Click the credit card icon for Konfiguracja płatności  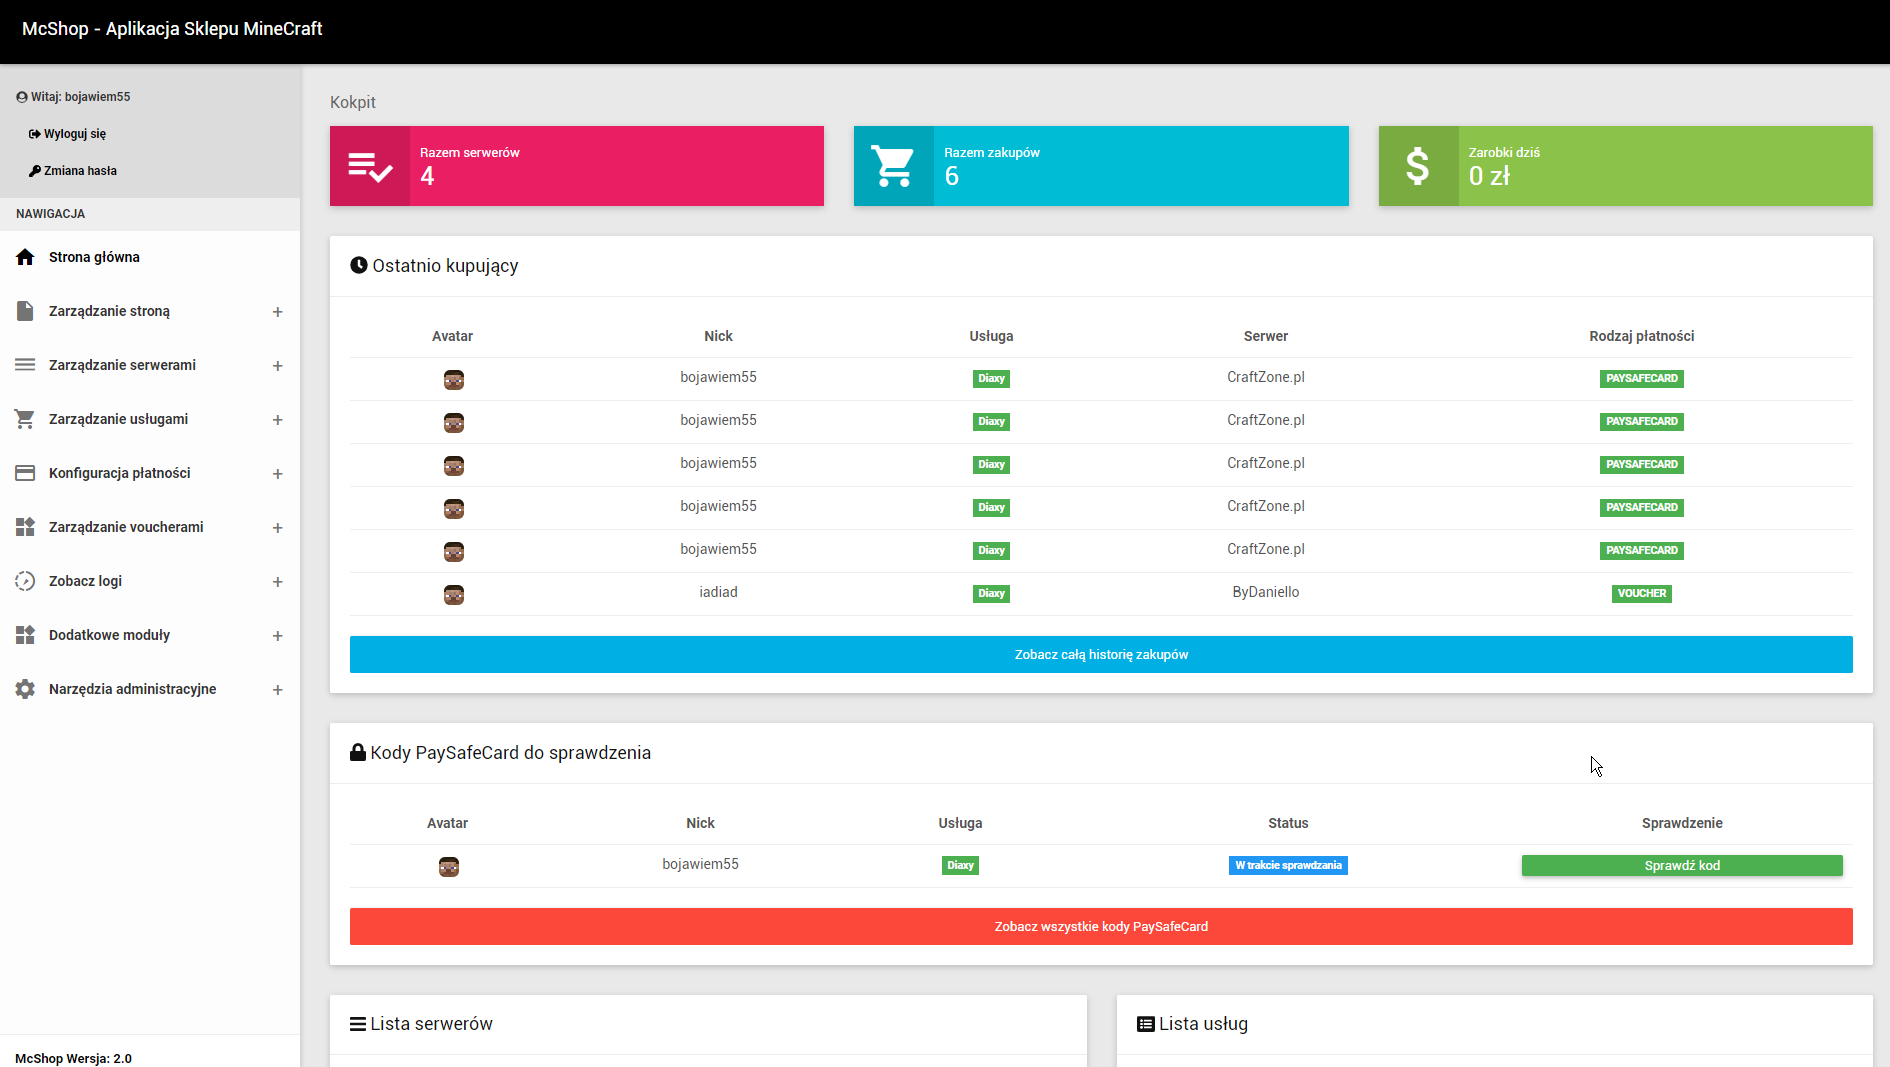pos(25,473)
